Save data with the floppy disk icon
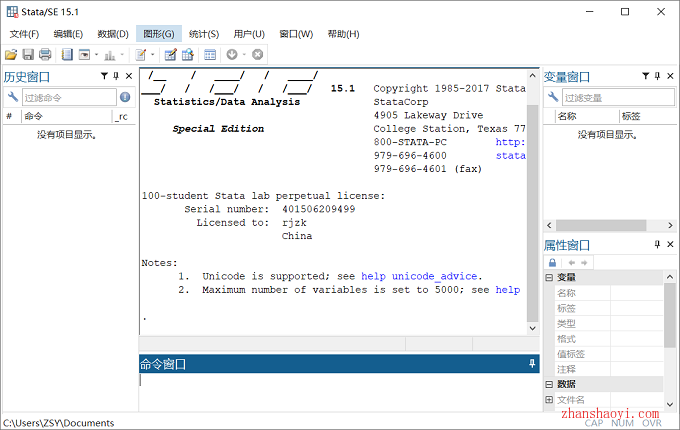Screen dimensions: 680x430 click(x=28, y=55)
